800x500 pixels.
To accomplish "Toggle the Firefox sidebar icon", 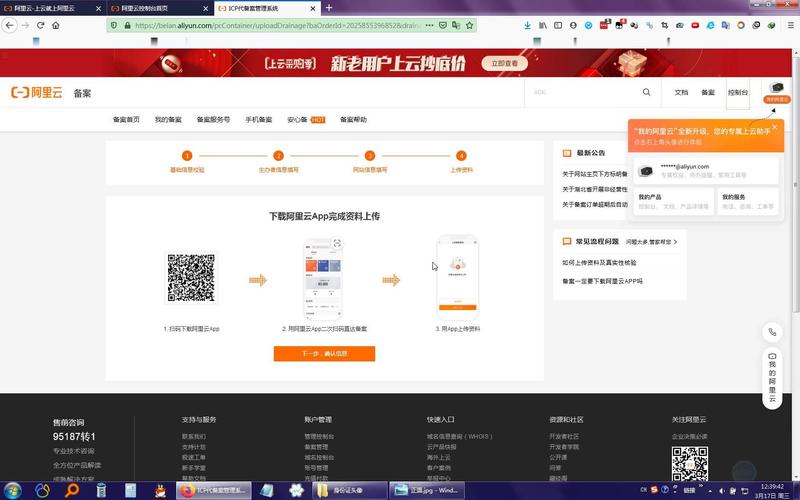I will point(558,25).
